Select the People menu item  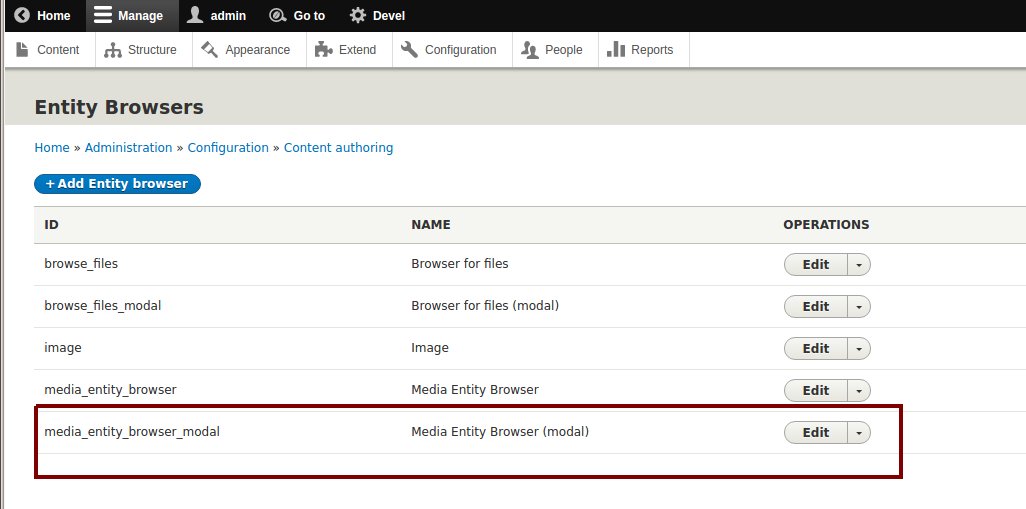[x=552, y=50]
